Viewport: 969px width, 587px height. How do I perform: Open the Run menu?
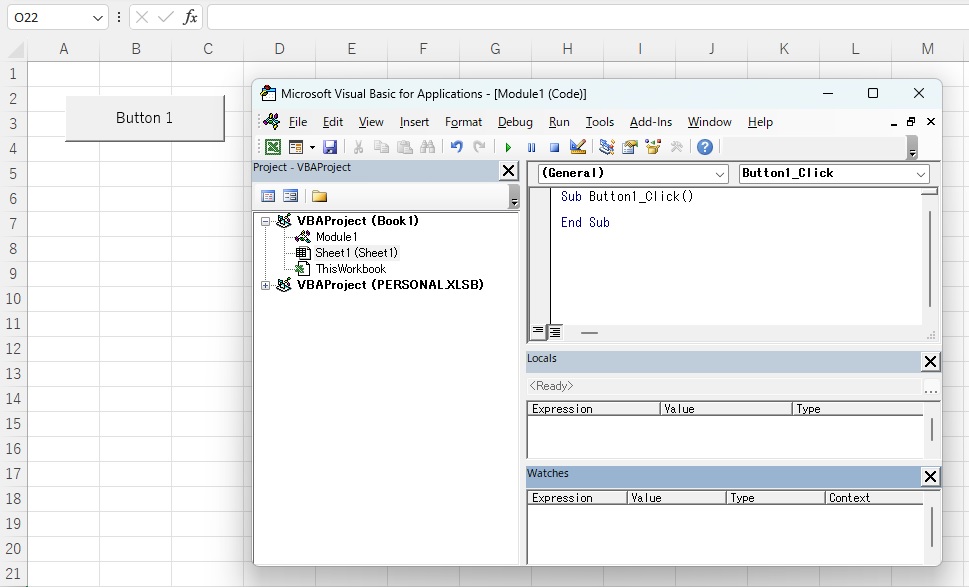coord(559,122)
